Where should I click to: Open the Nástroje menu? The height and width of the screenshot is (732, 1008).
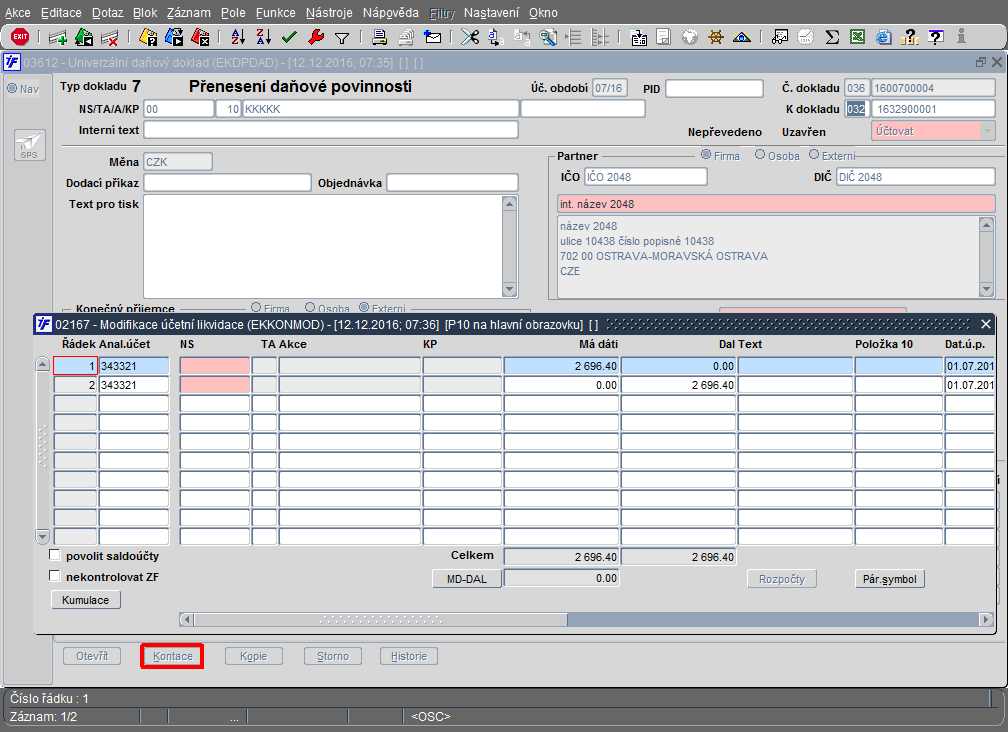(x=329, y=13)
